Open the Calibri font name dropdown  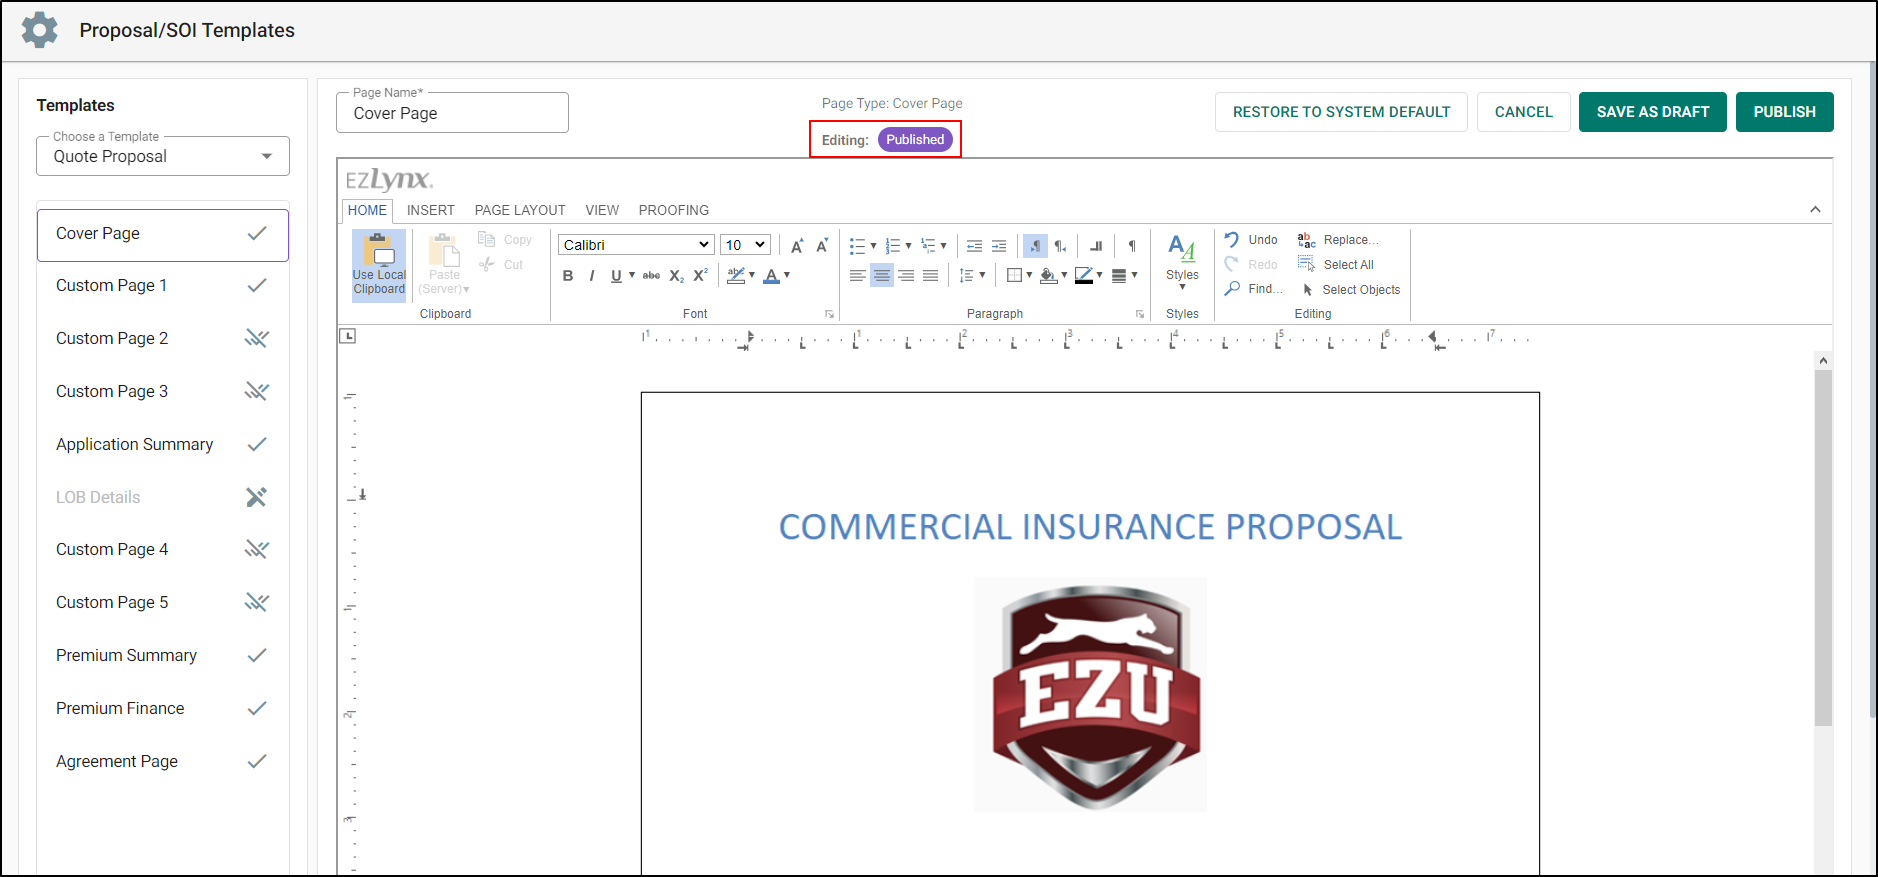click(636, 245)
